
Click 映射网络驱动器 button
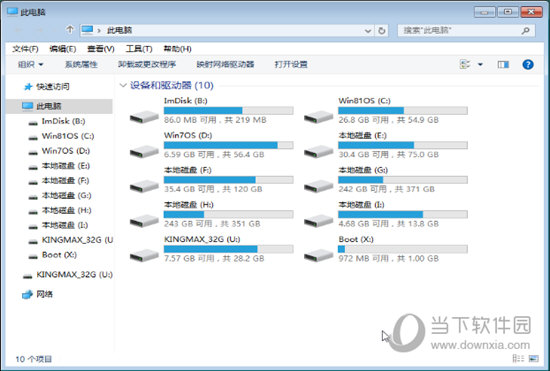click(x=225, y=65)
